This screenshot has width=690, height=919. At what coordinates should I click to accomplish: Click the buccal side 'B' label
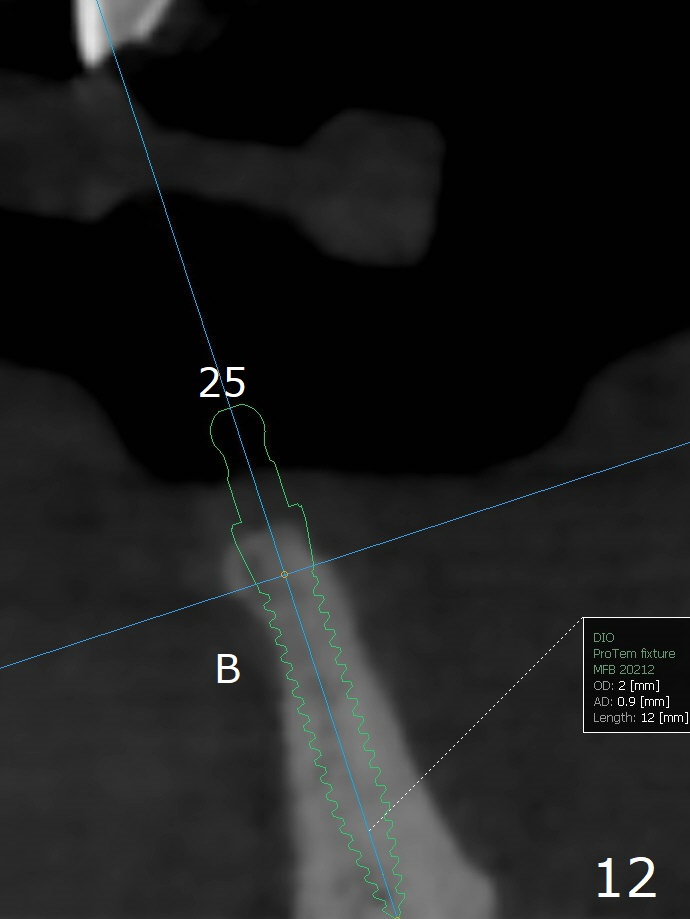228,669
